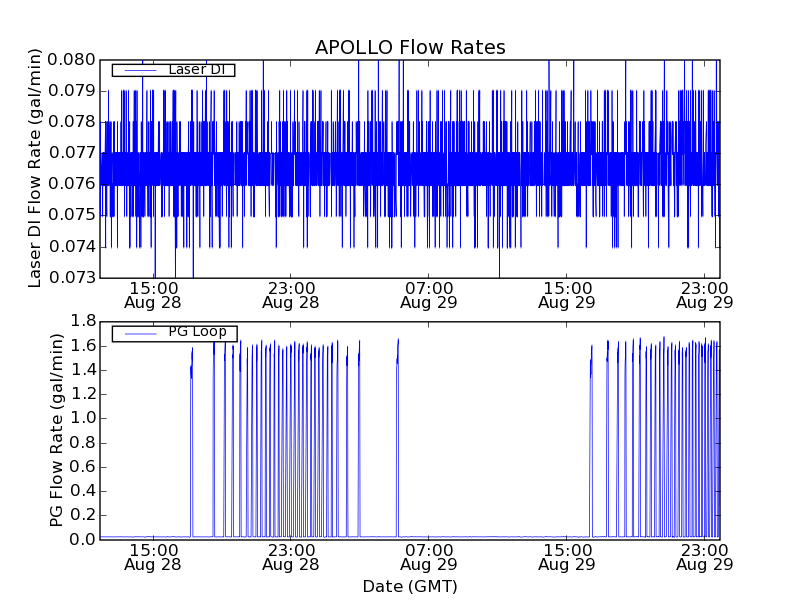Image resolution: width=800 pixels, height=600 pixels.
Task: Click the 0.079 y-axis tick label
Action: (x=71, y=91)
